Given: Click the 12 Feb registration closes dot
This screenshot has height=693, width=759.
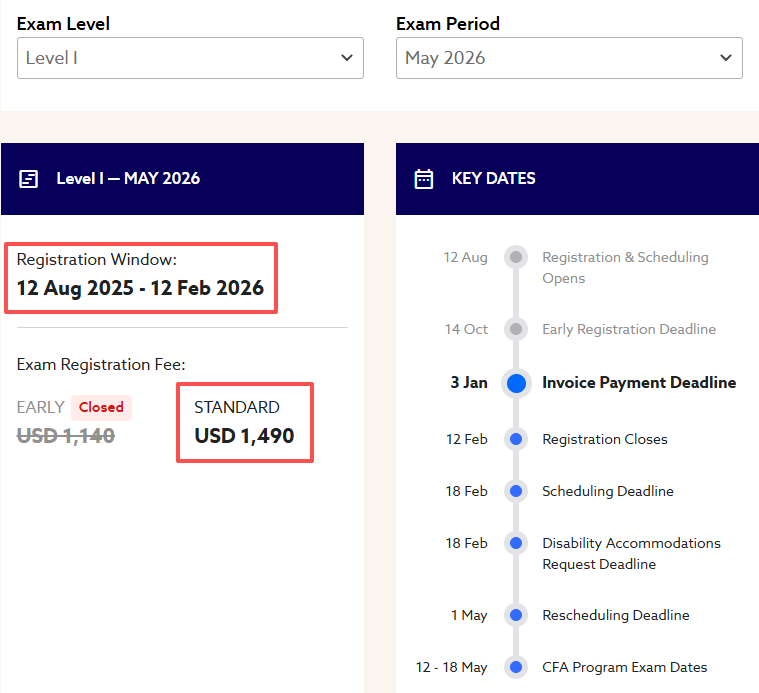Looking at the screenshot, I should (516, 439).
